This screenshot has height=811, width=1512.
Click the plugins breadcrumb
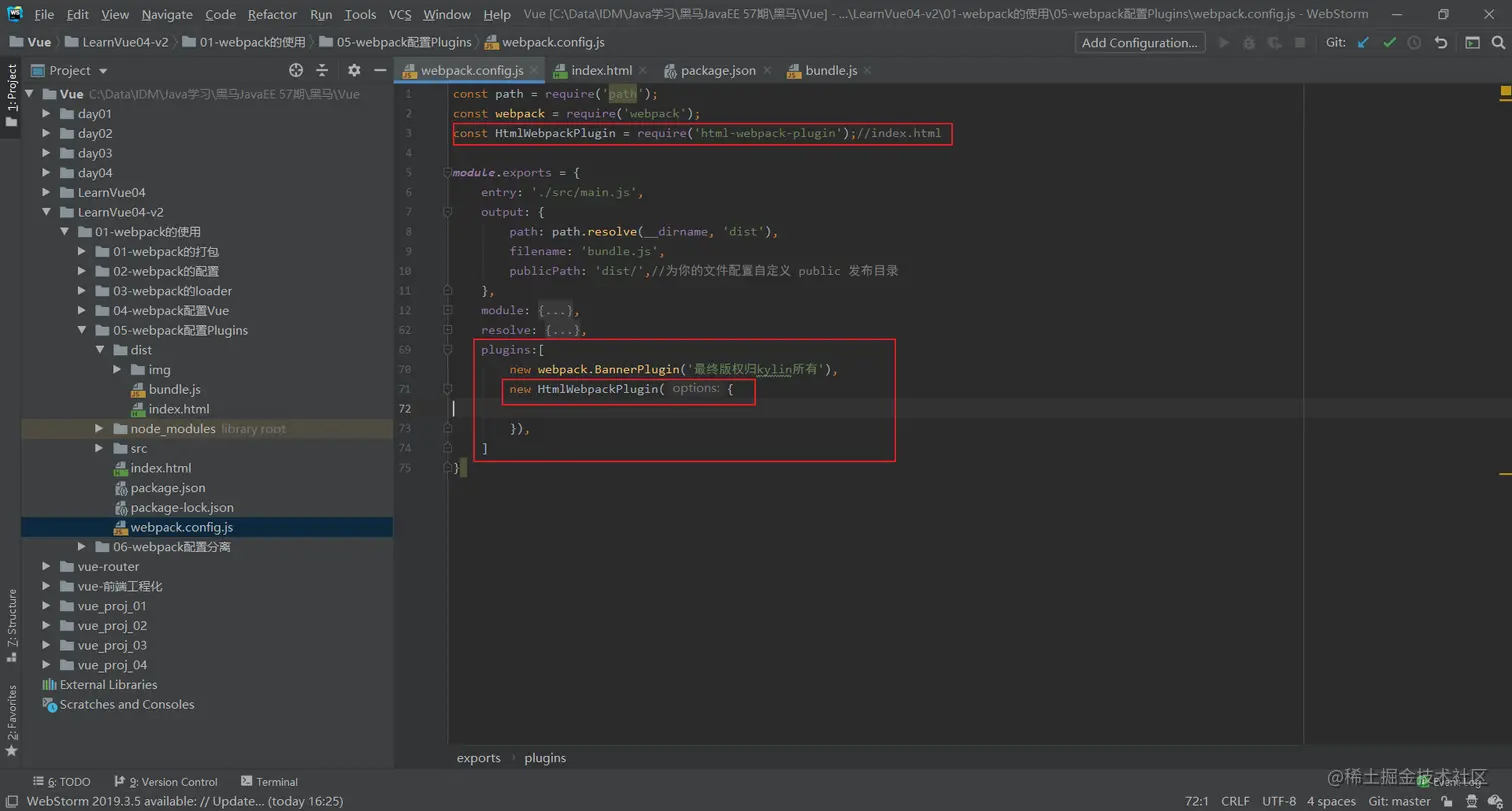tap(545, 758)
